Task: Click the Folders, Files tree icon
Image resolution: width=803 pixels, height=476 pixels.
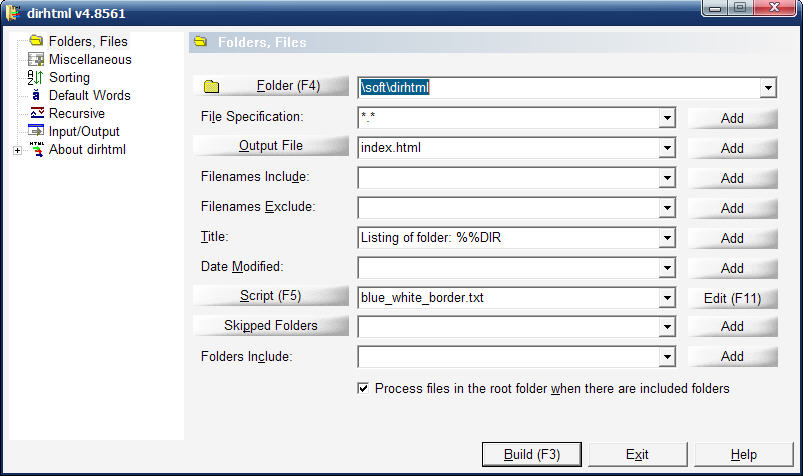Action: [36, 42]
